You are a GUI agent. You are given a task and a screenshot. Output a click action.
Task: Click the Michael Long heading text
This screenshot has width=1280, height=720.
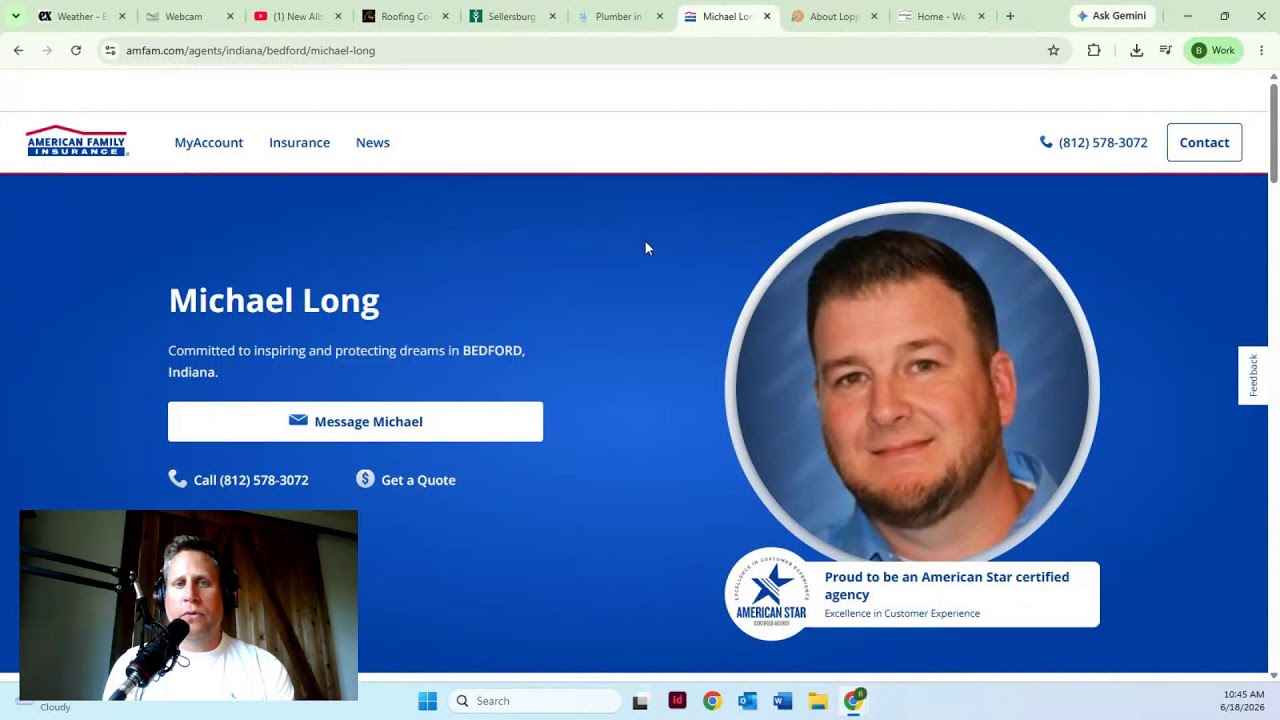(274, 300)
